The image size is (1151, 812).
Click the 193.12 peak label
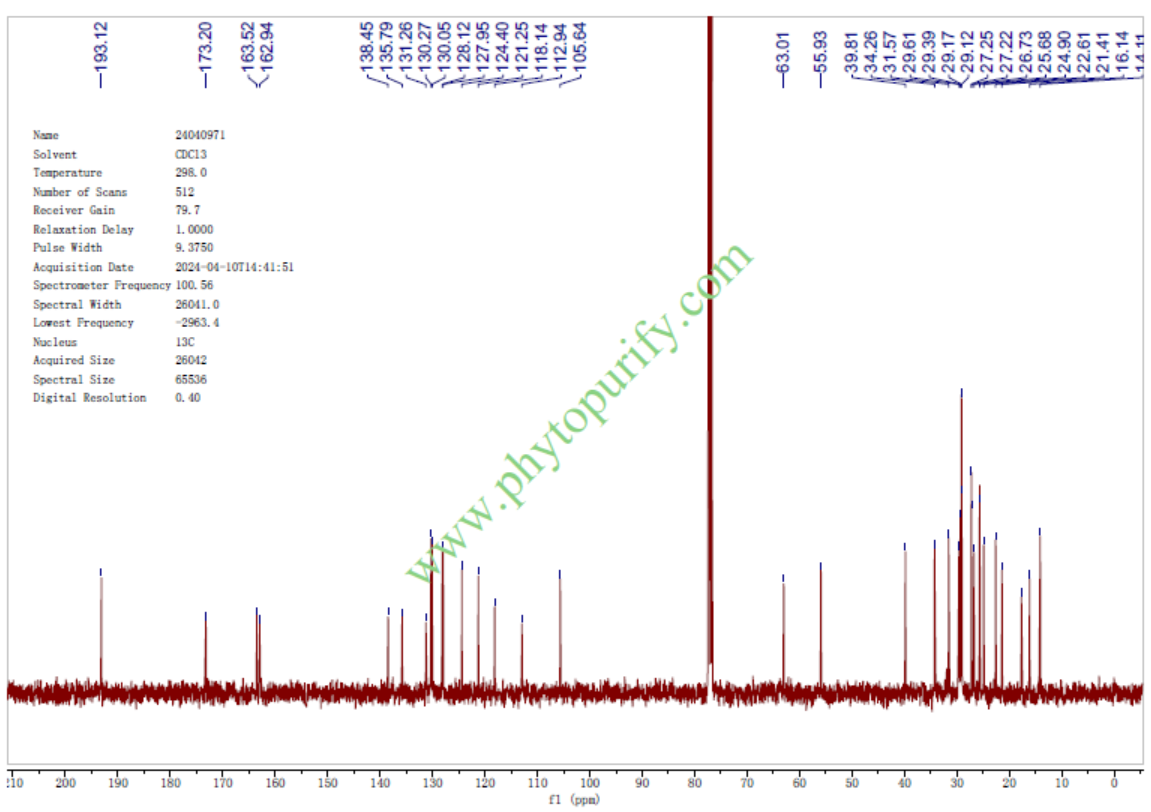pyautogui.click(x=100, y=45)
